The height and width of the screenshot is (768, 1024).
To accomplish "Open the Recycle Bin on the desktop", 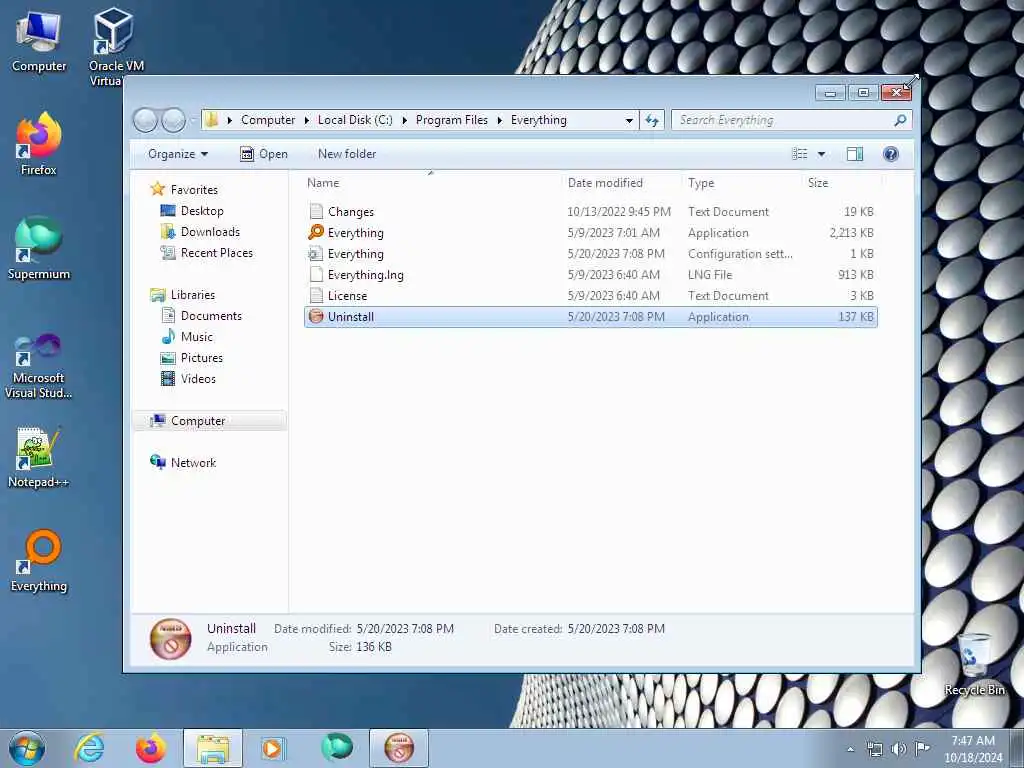I will 974,665.
